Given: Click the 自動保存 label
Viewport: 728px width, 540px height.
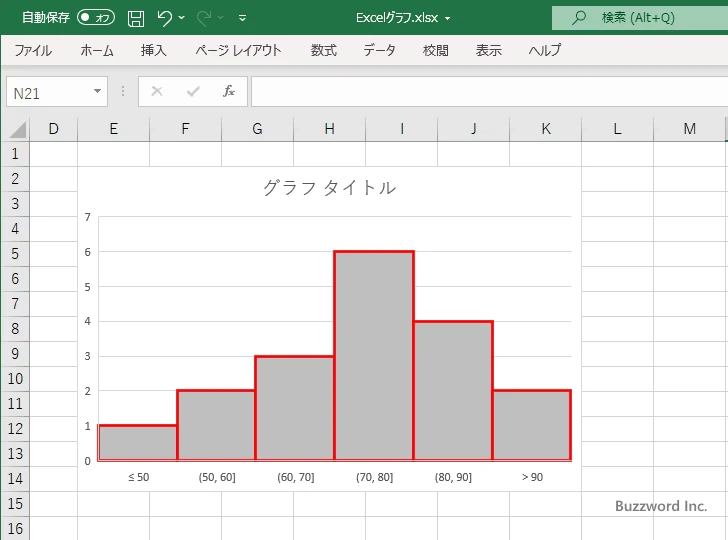Looking at the screenshot, I should [46, 18].
